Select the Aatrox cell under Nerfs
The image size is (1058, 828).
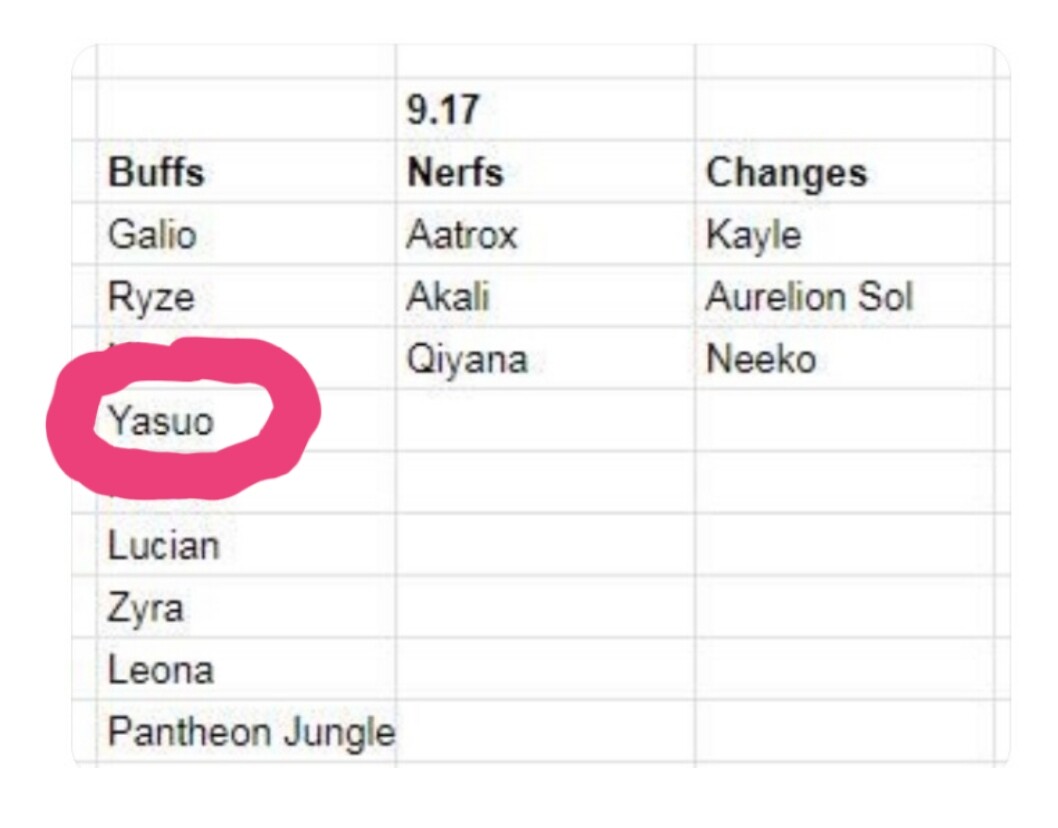pyautogui.click(x=545, y=234)
